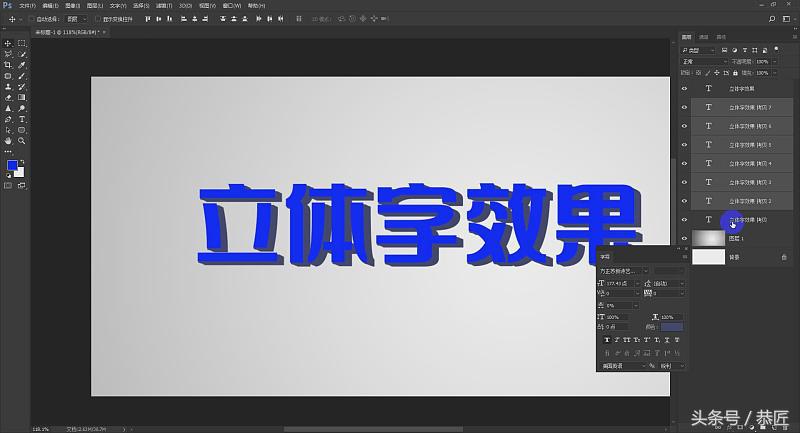This screenshot has height=433, width=800.
Task: Click the text color swatch in Character panel
Action: pos(672,327)
